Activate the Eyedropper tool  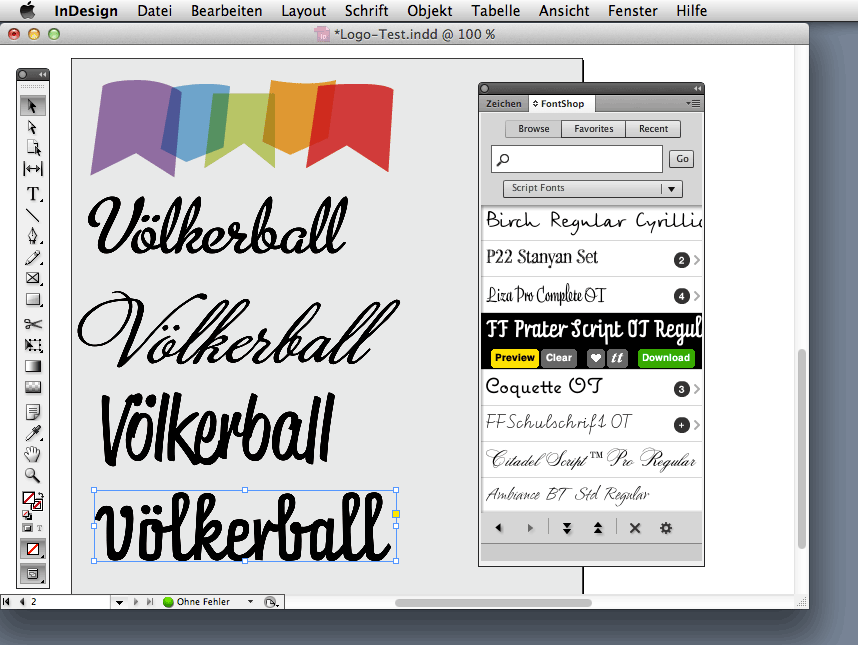pyautogui.click(x=33, y=433)
